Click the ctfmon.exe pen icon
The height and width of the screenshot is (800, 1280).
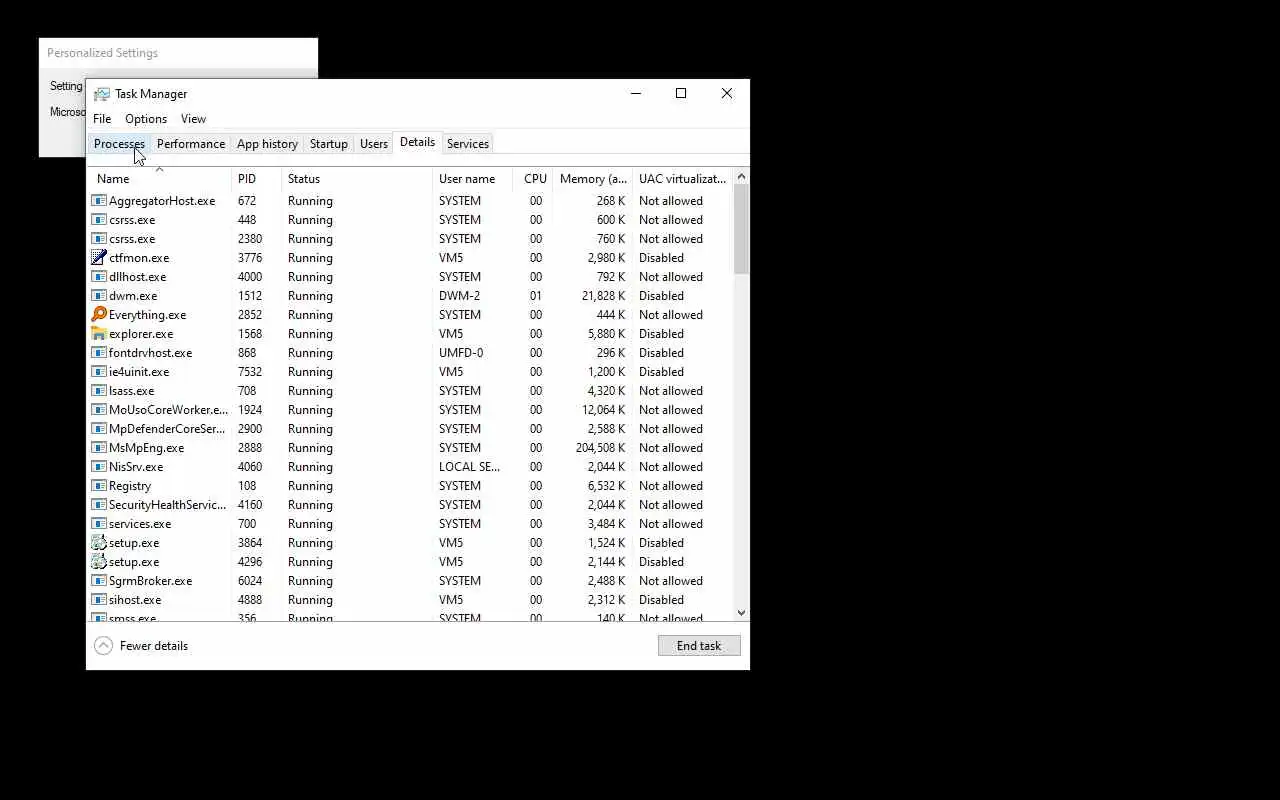pyautogui.click(x=99, y=258)
